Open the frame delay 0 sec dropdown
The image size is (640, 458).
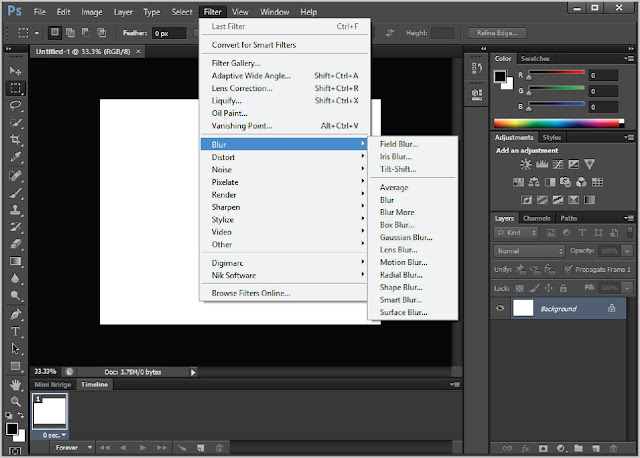(54, 436)
